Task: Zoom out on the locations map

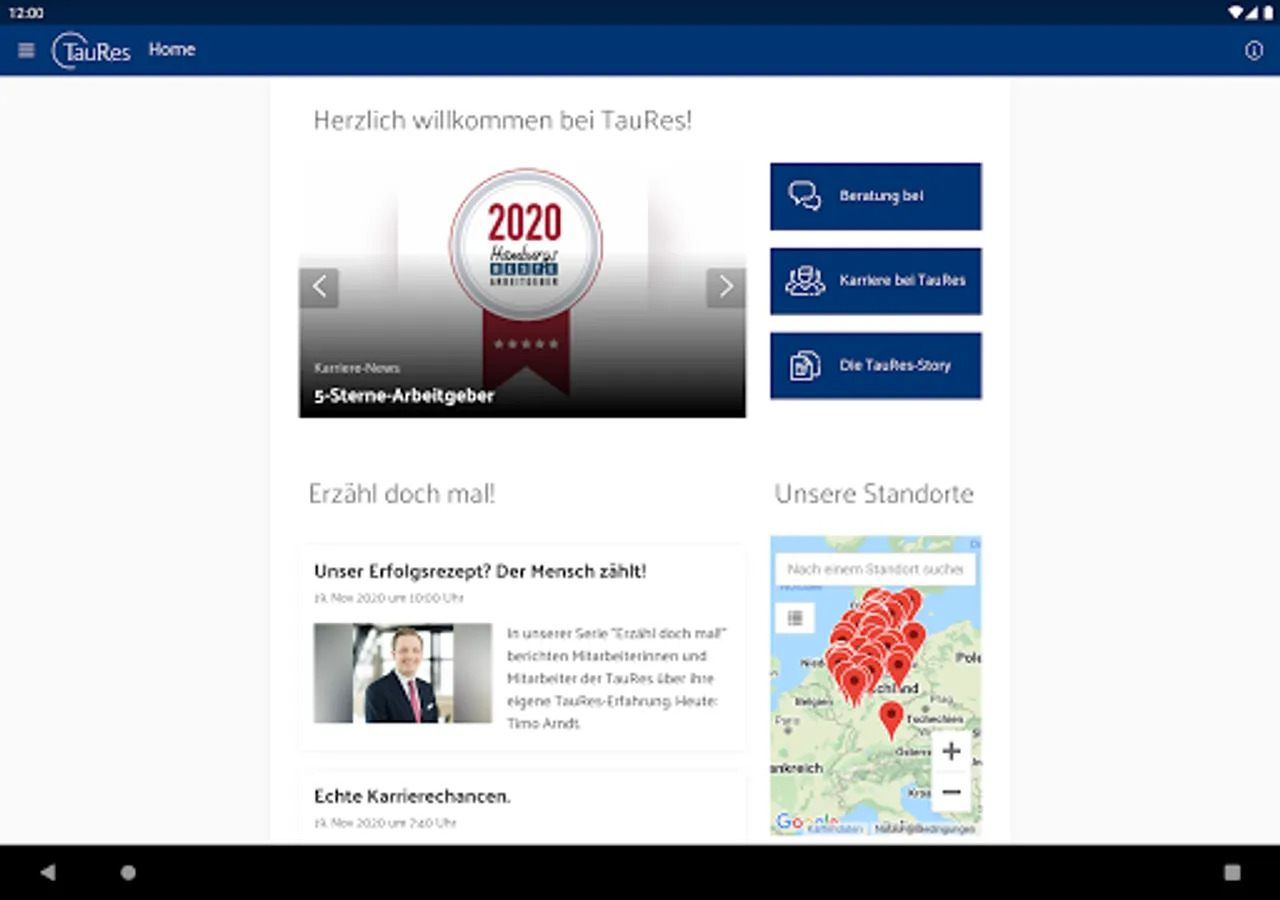Action: pos(951,792)
